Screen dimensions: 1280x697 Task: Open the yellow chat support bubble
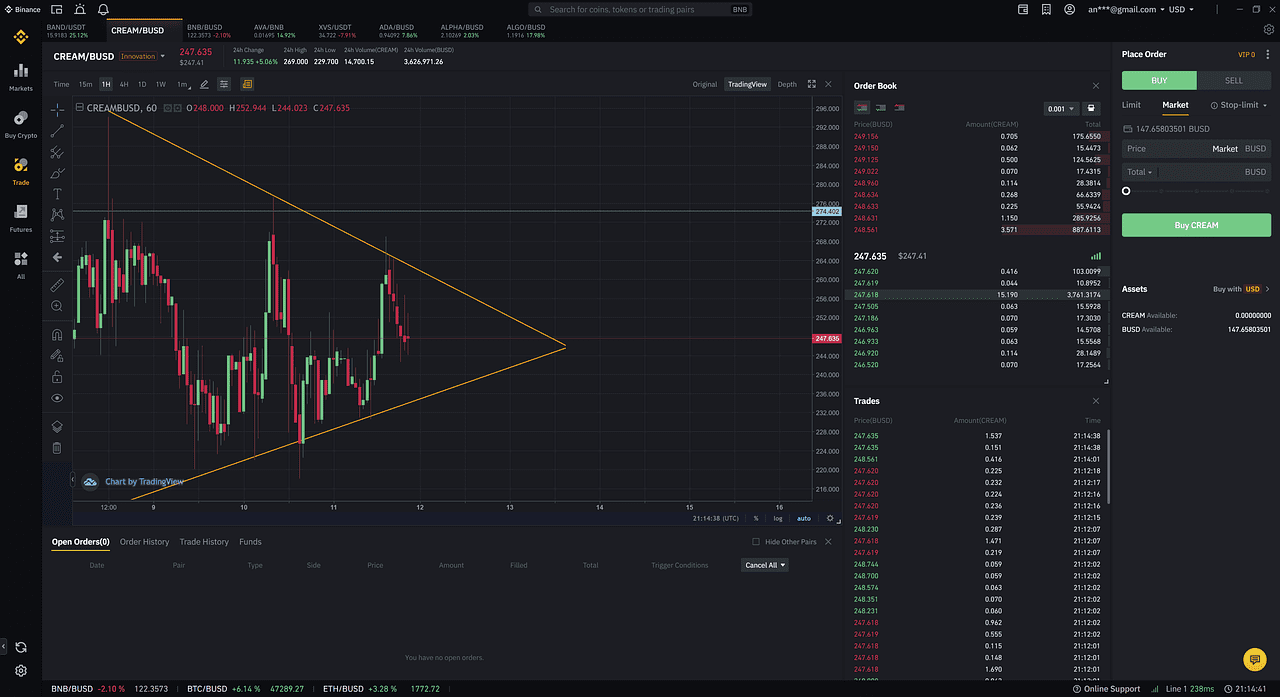coord(1254,659)
